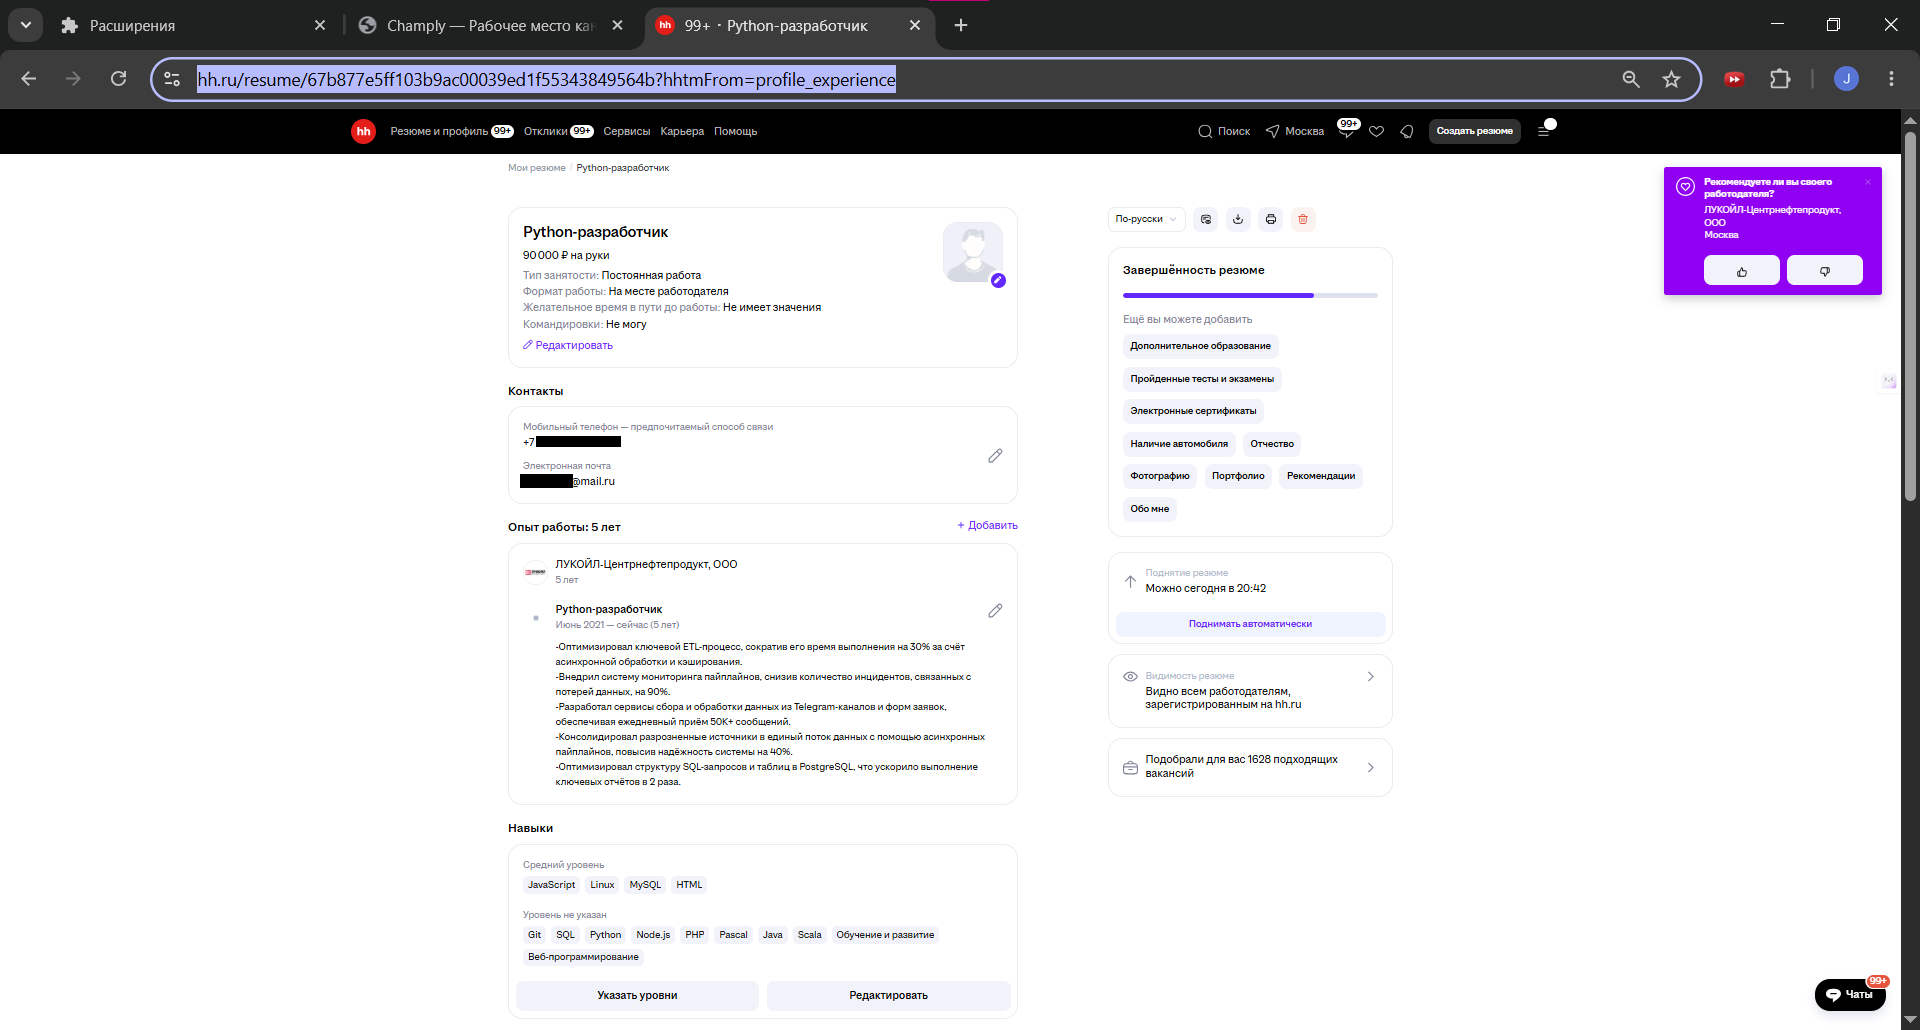The height and width of the screenshot is (1030, 1920).
Task: Expand the 1628 подходящих вакансий card chevron
Action: point(1370,767)
